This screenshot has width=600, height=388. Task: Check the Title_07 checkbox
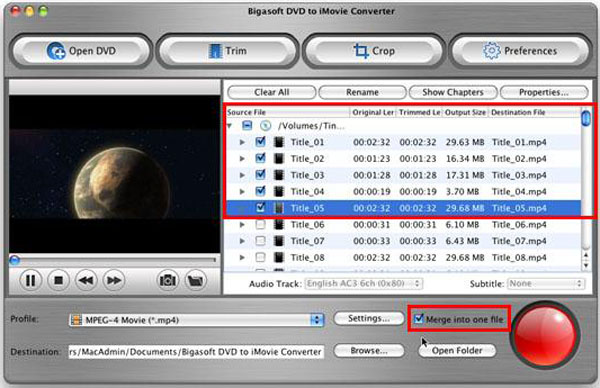pyautogui.click(x=261, y=241)
